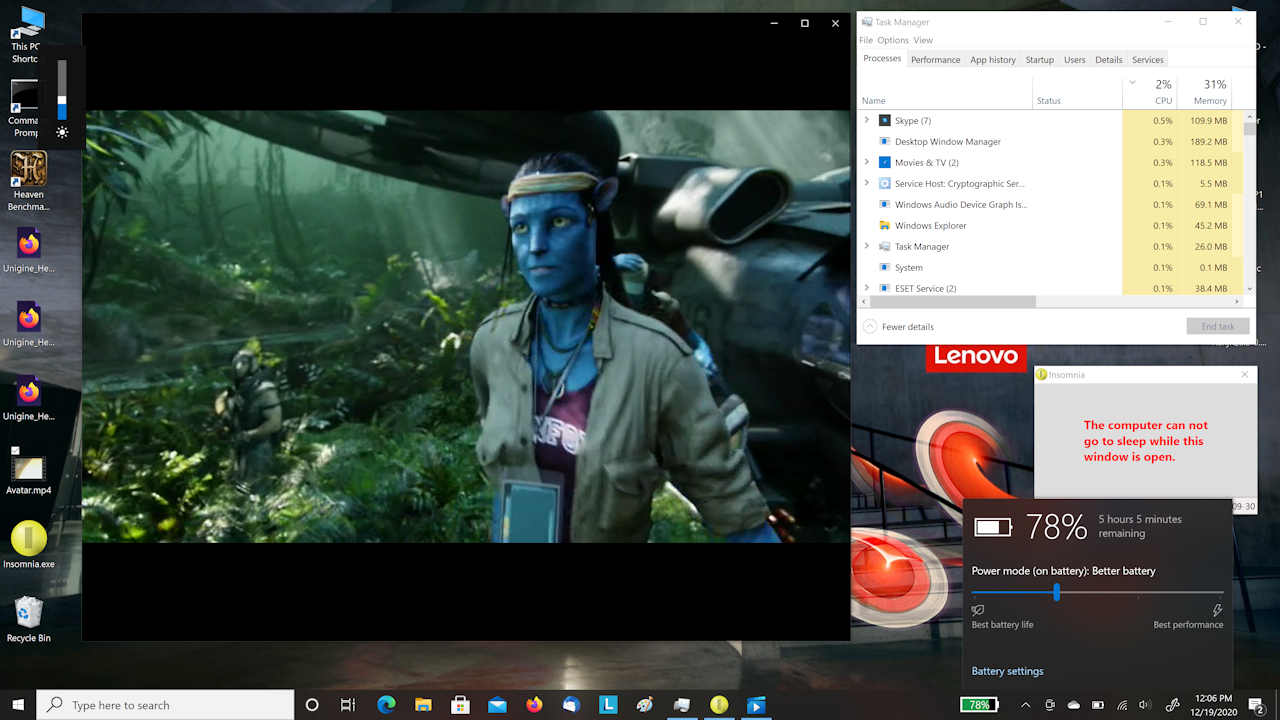The width and height of the screenshot is (1280, 720).
Task: Expand the ESET Service (2) process group
Action: 867,288
